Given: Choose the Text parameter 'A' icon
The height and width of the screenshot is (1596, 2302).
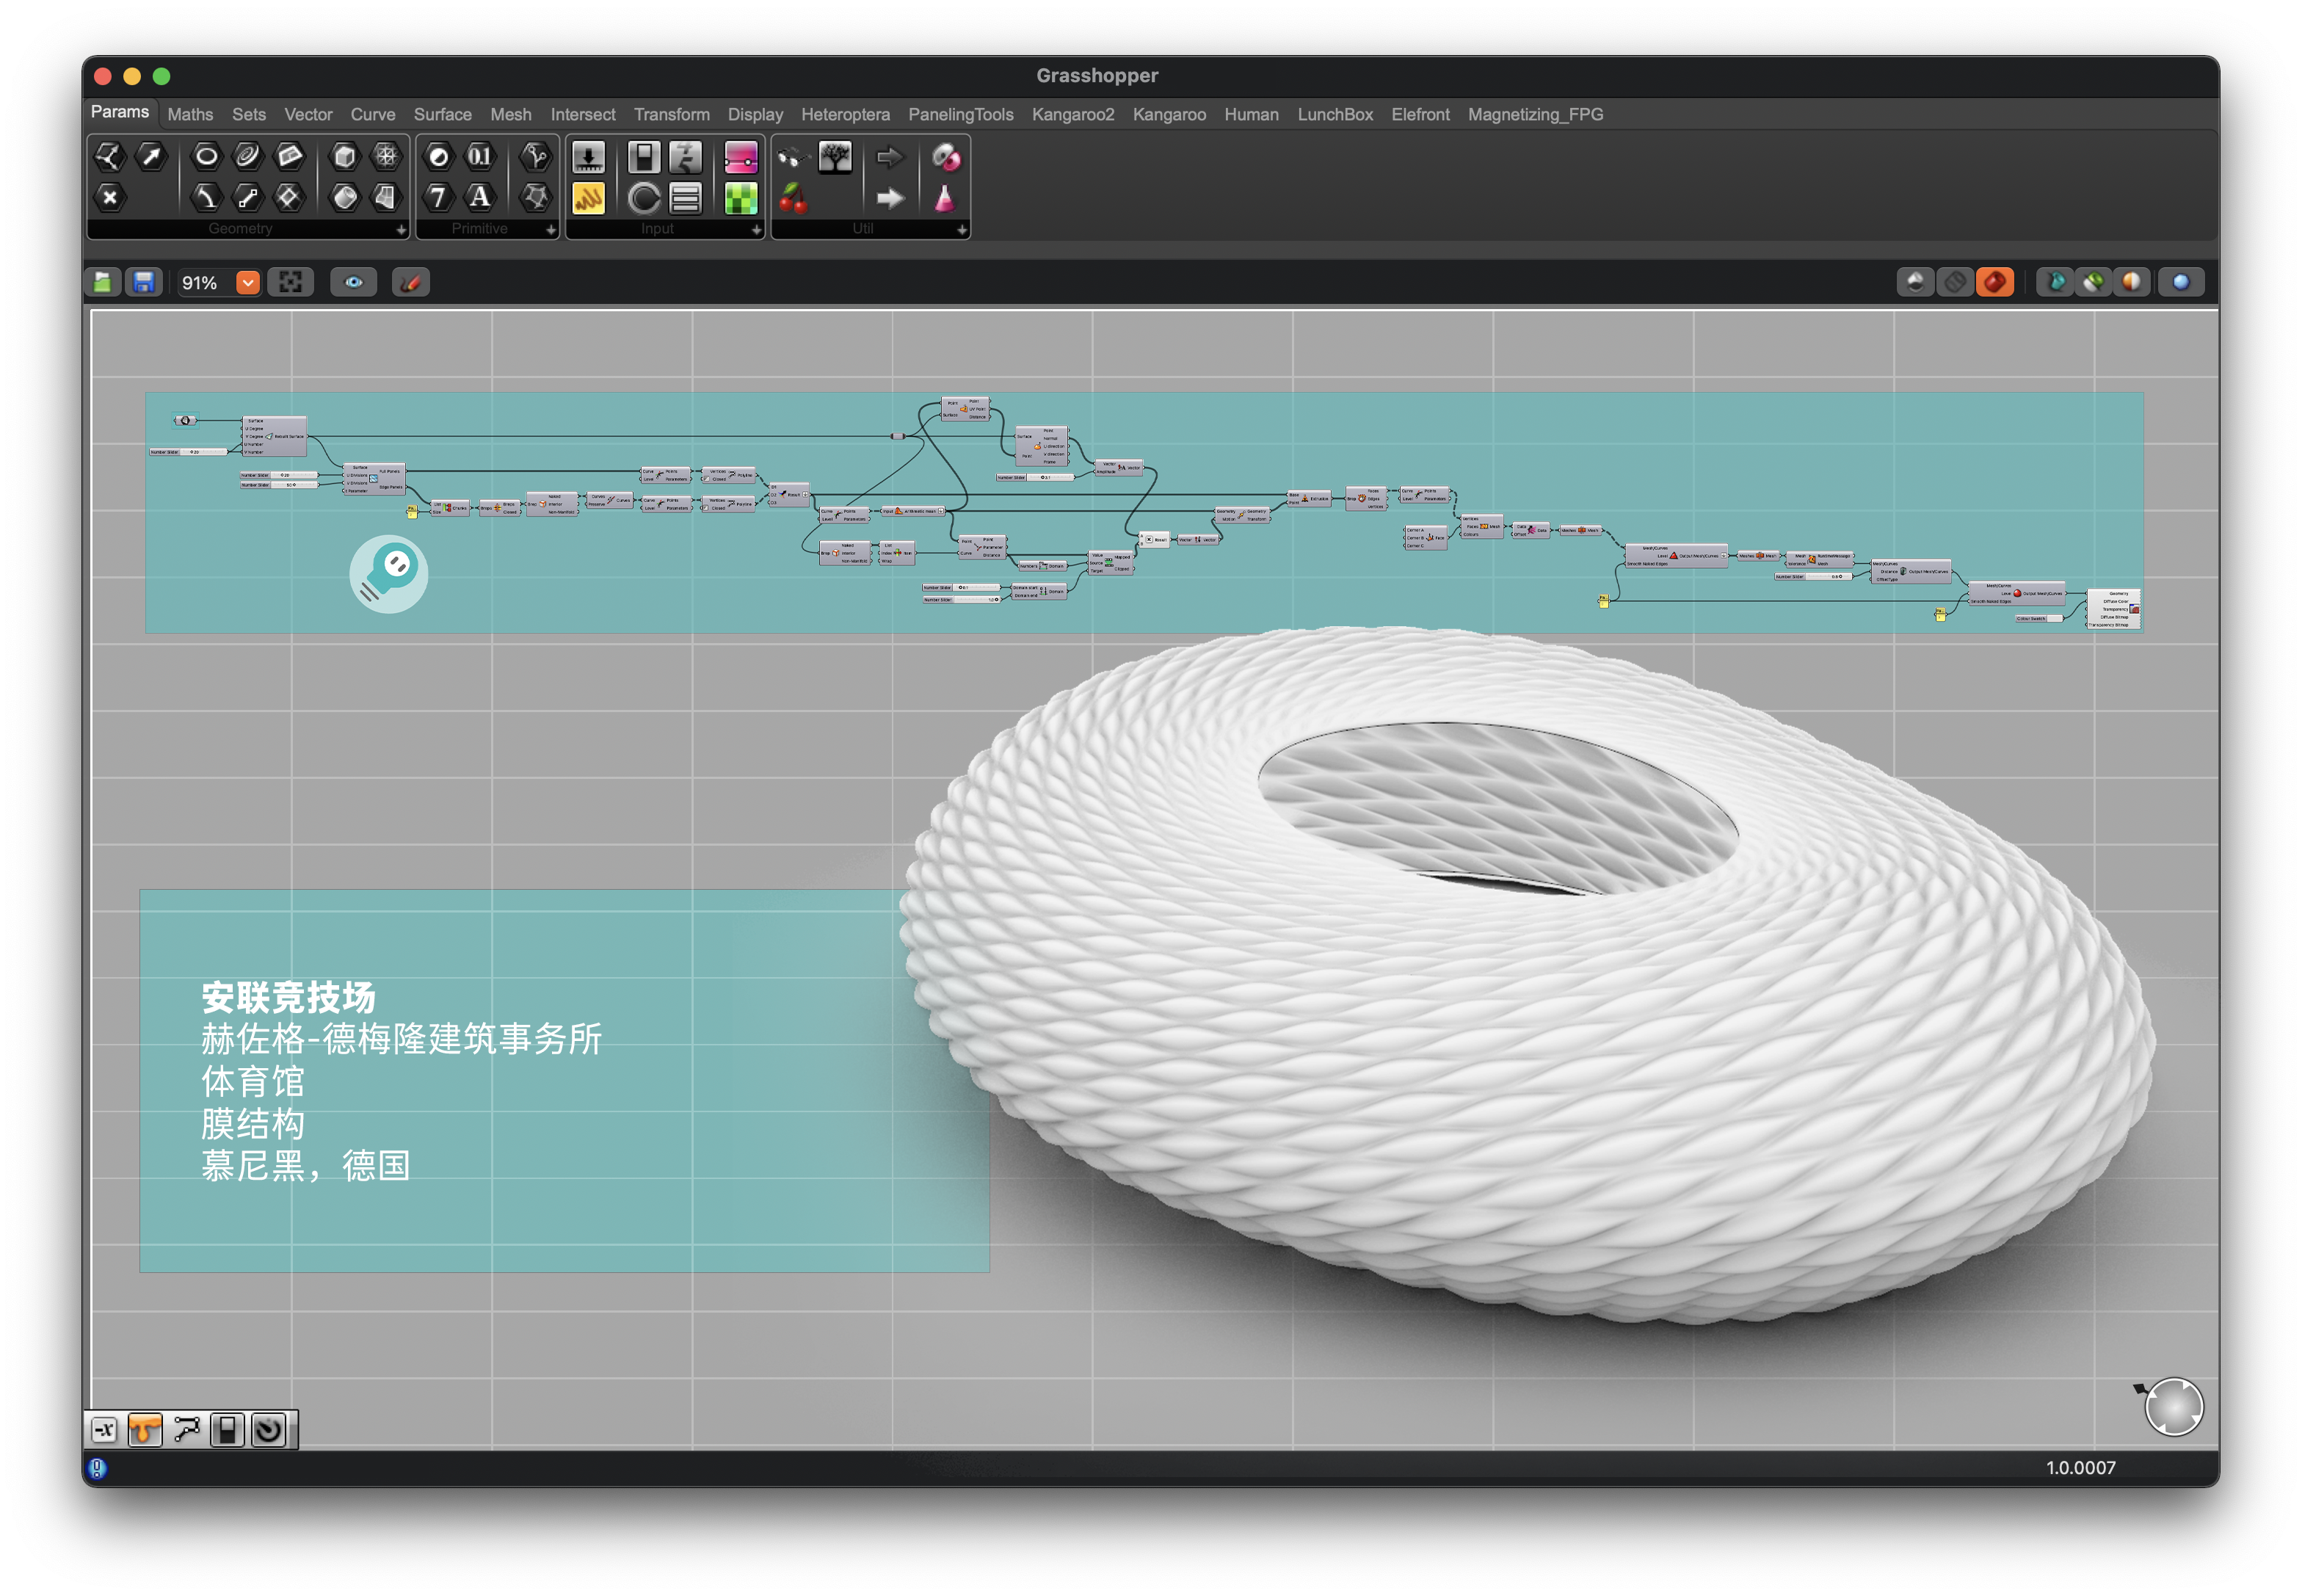Looking at the screenshot, I should [x=480, y=197].
